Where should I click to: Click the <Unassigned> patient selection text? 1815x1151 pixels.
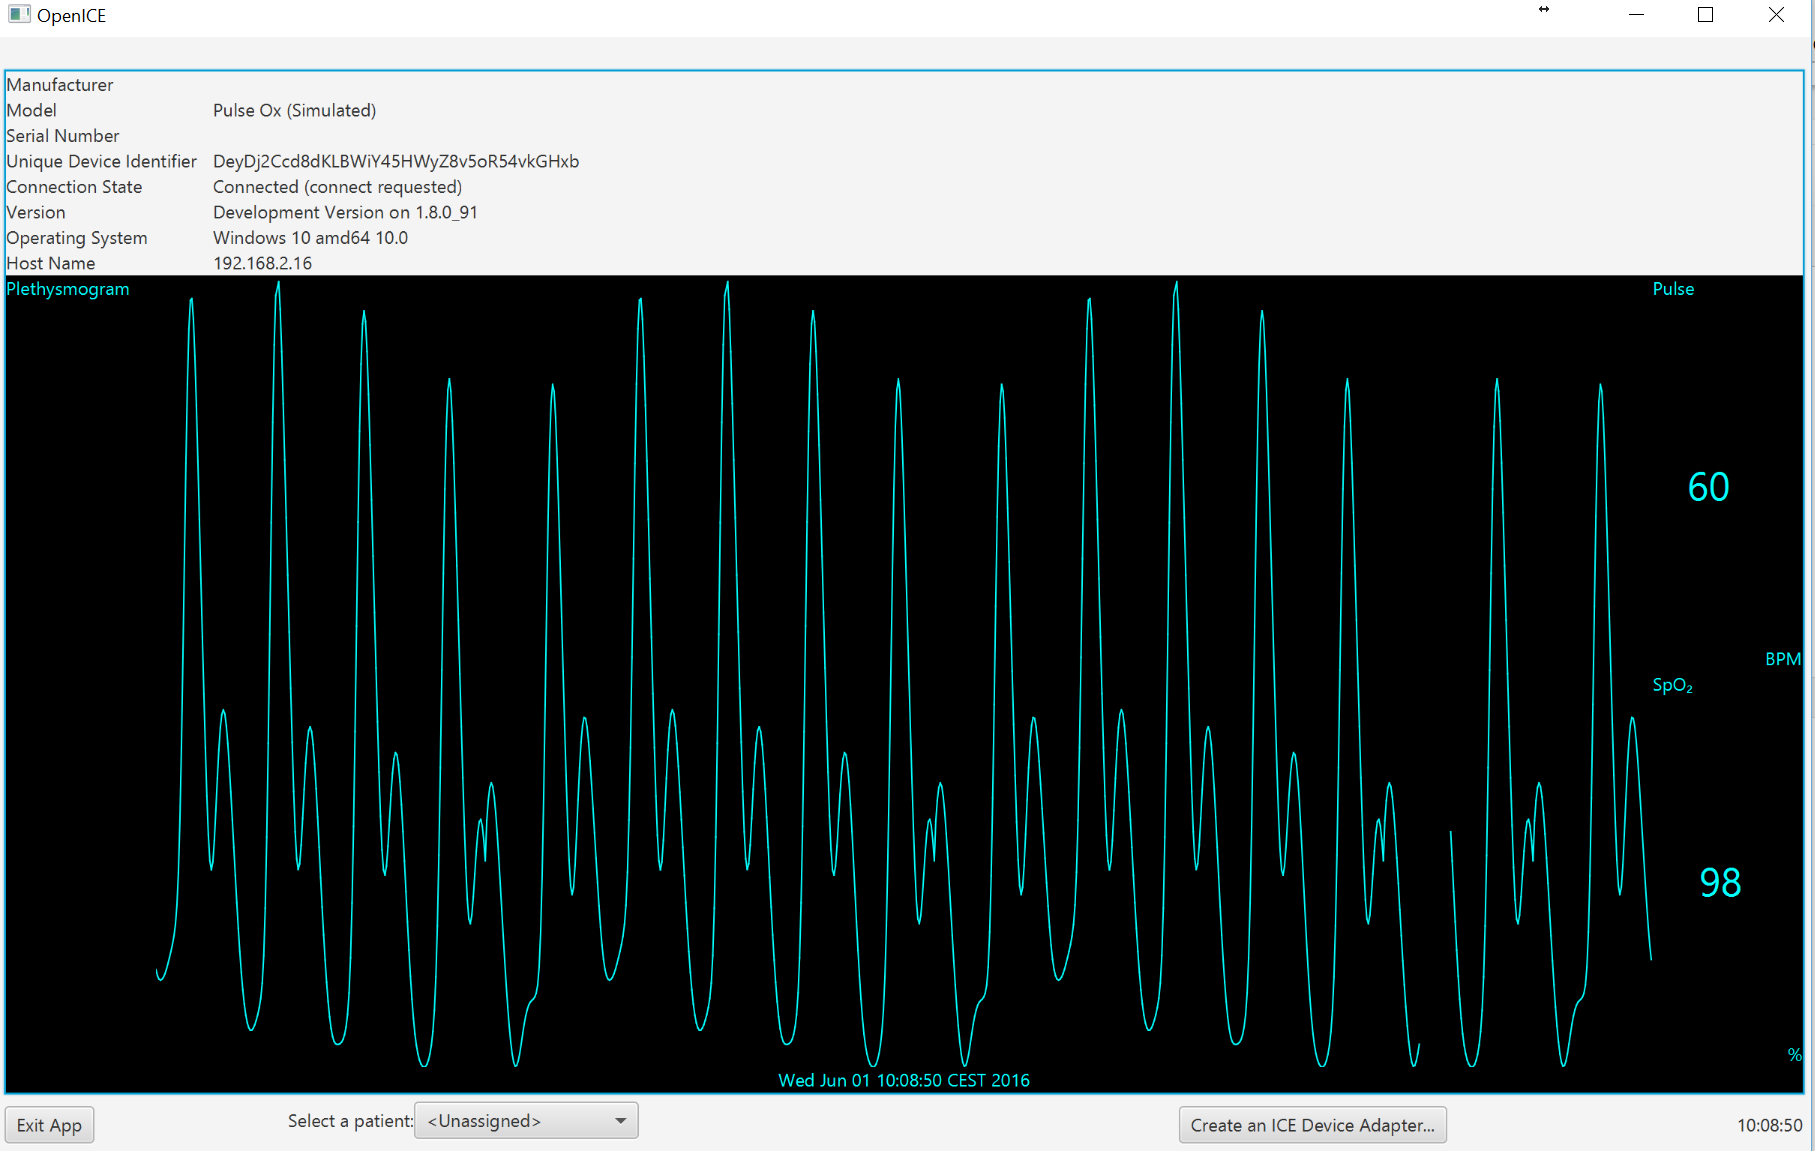(485, 1121)
